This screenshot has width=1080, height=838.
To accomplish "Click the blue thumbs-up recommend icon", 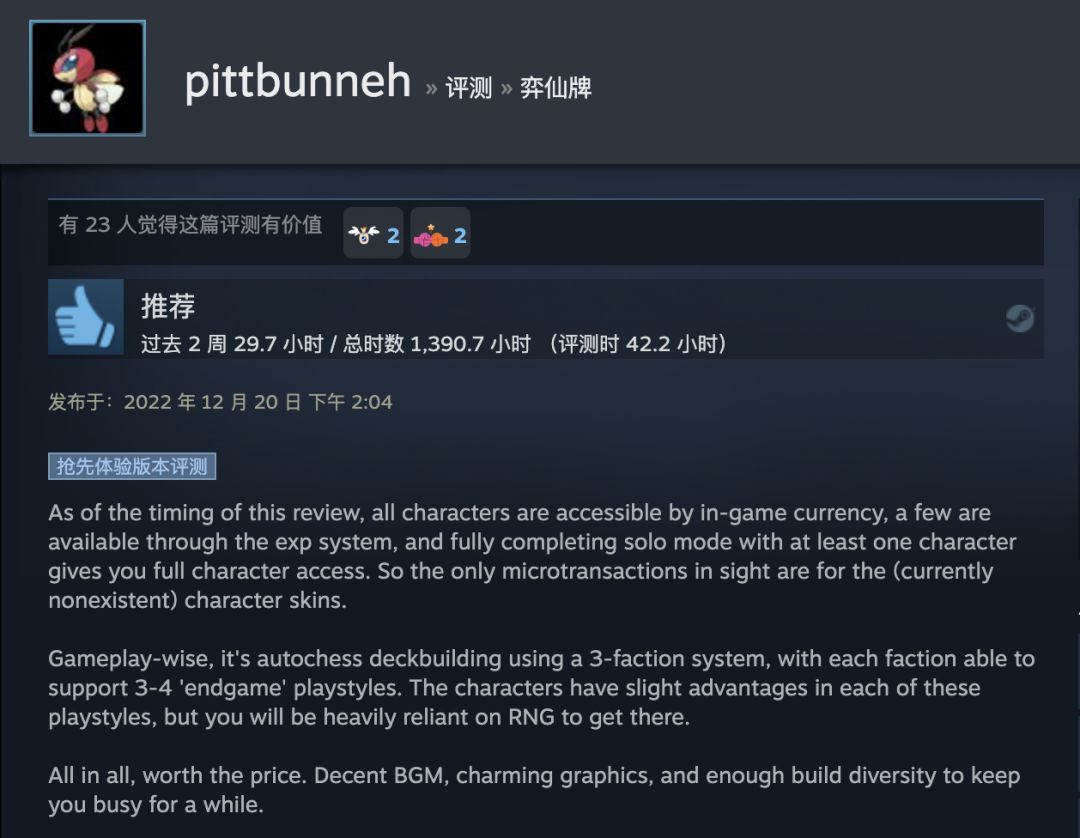I will point(86,317).
